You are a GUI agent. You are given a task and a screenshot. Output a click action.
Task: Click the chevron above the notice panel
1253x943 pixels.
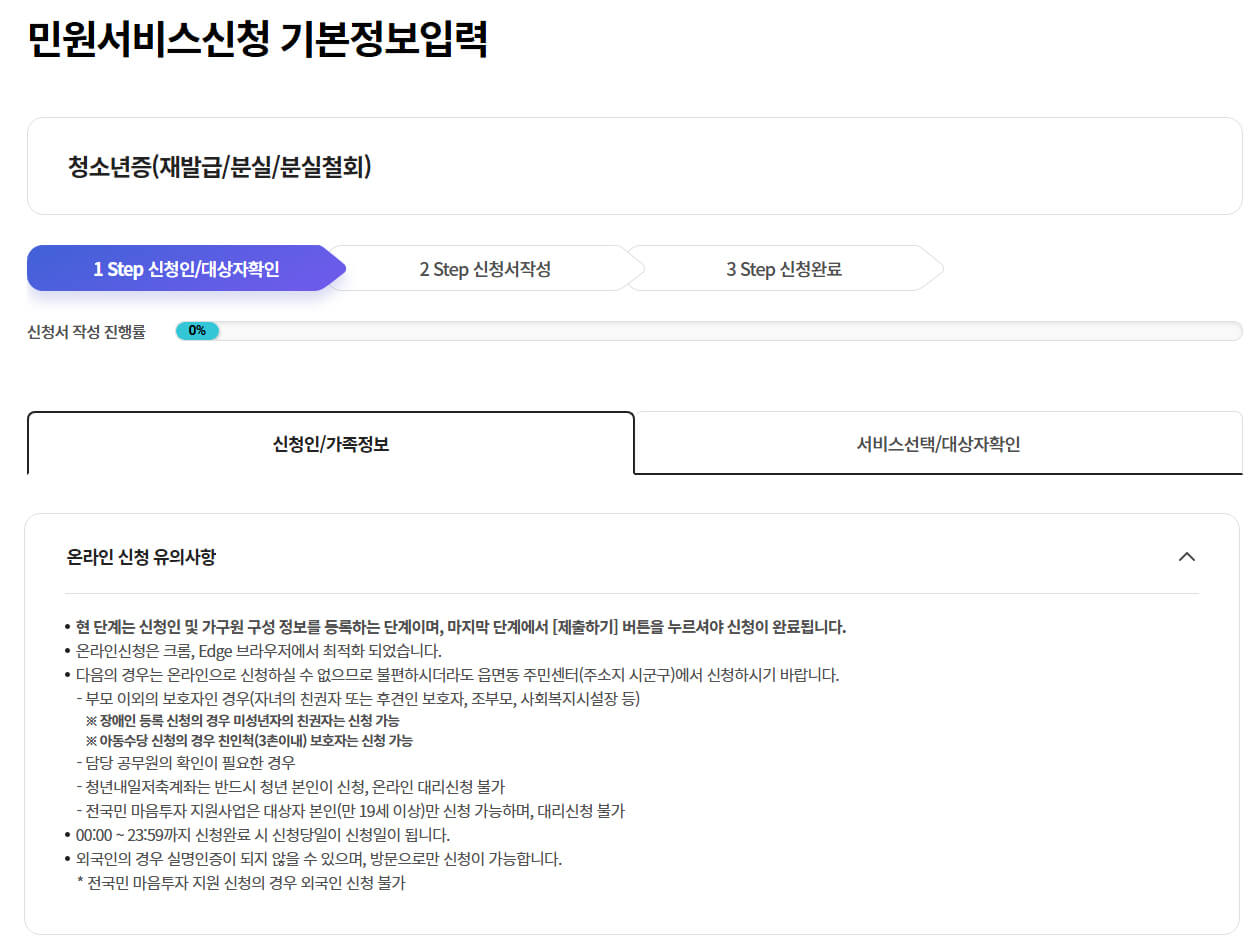click(x=1186, y=556)
